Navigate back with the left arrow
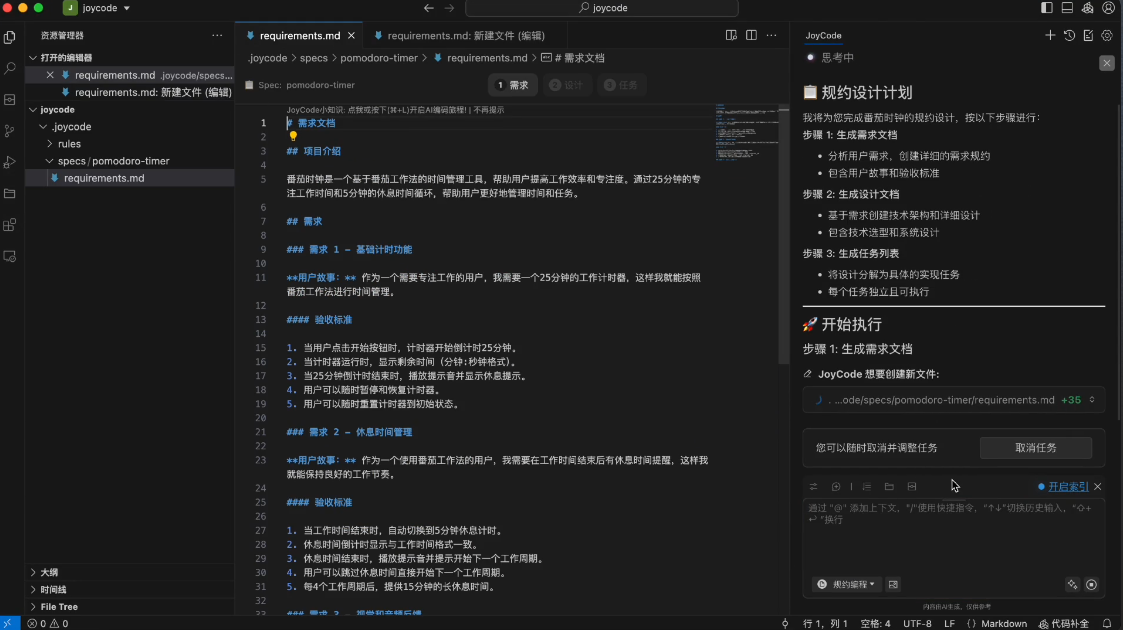 coord(428,8)
